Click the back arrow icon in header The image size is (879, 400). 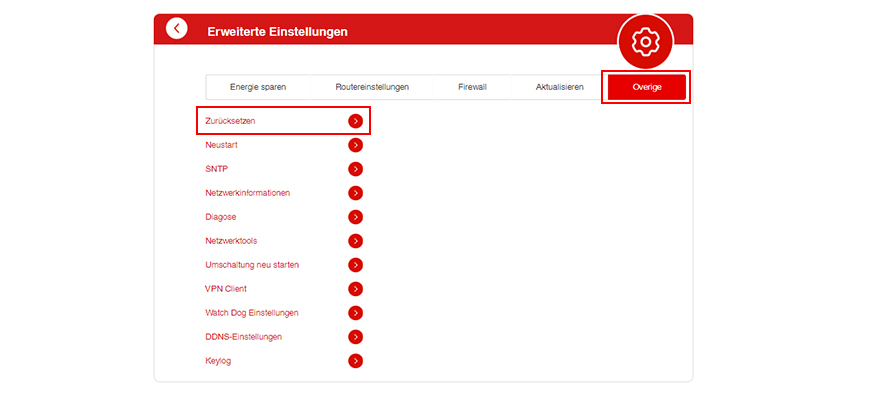click(177, 29)
